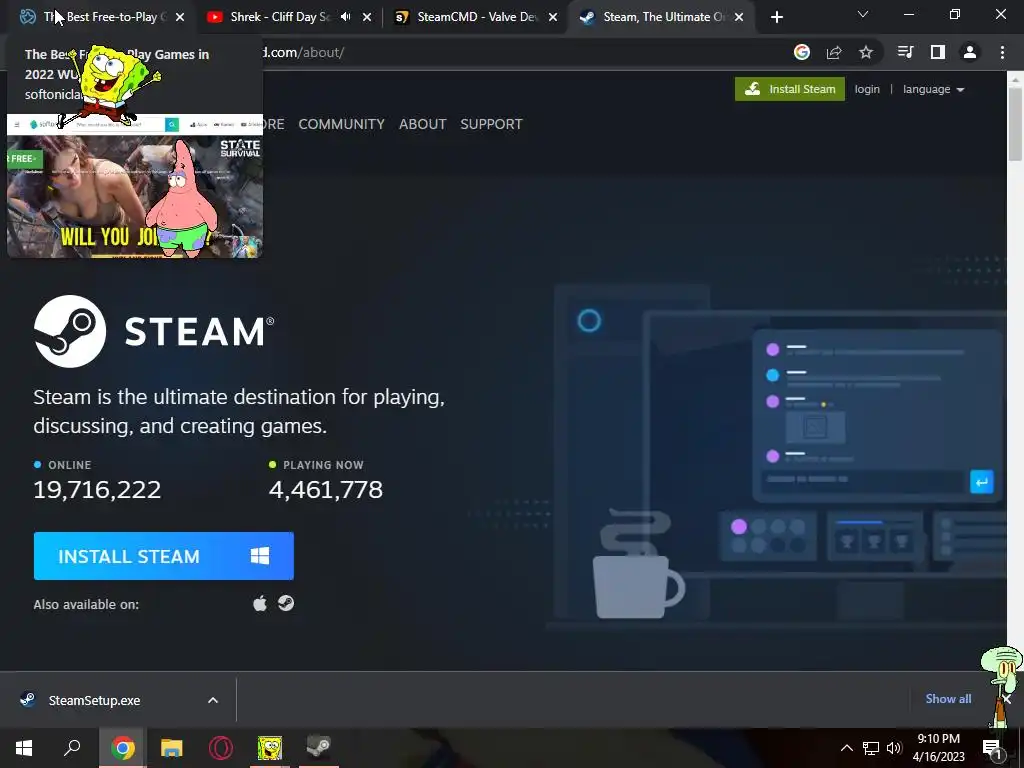The image size is (1024, 768).
Task: Click the green Install Steam header button
Action: tap(790, 89)
